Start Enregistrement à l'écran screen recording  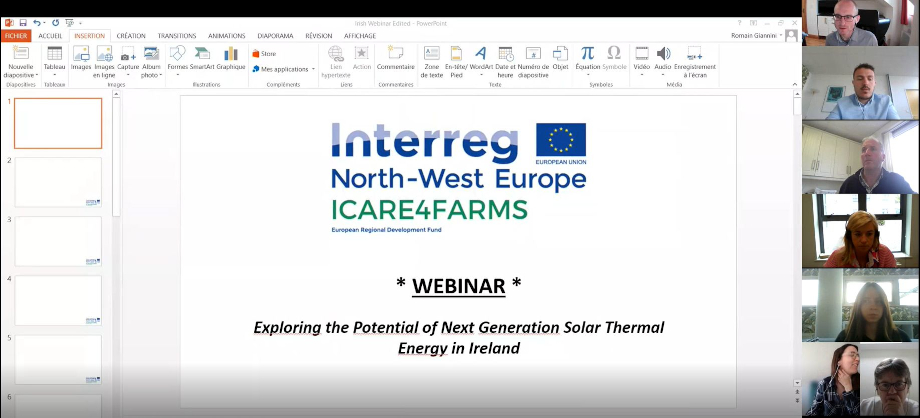[695, 62]
